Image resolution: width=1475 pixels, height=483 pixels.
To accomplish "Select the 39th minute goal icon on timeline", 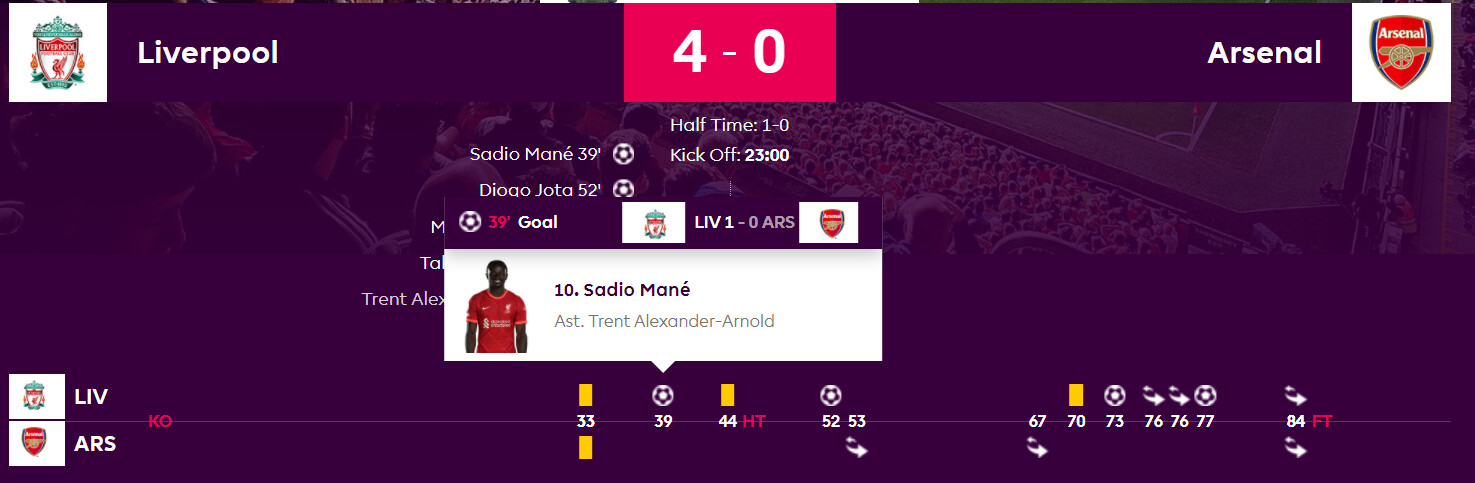I will click(x=663, y=395).
